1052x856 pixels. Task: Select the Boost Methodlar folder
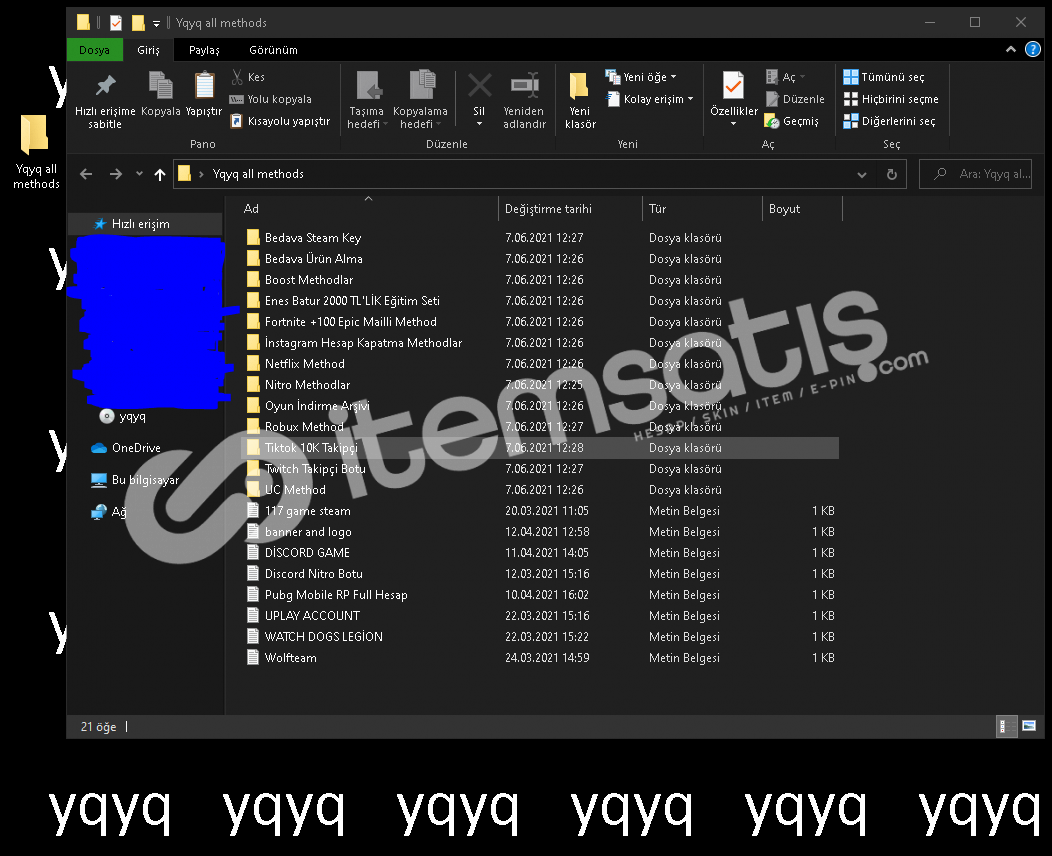(309, 280)
